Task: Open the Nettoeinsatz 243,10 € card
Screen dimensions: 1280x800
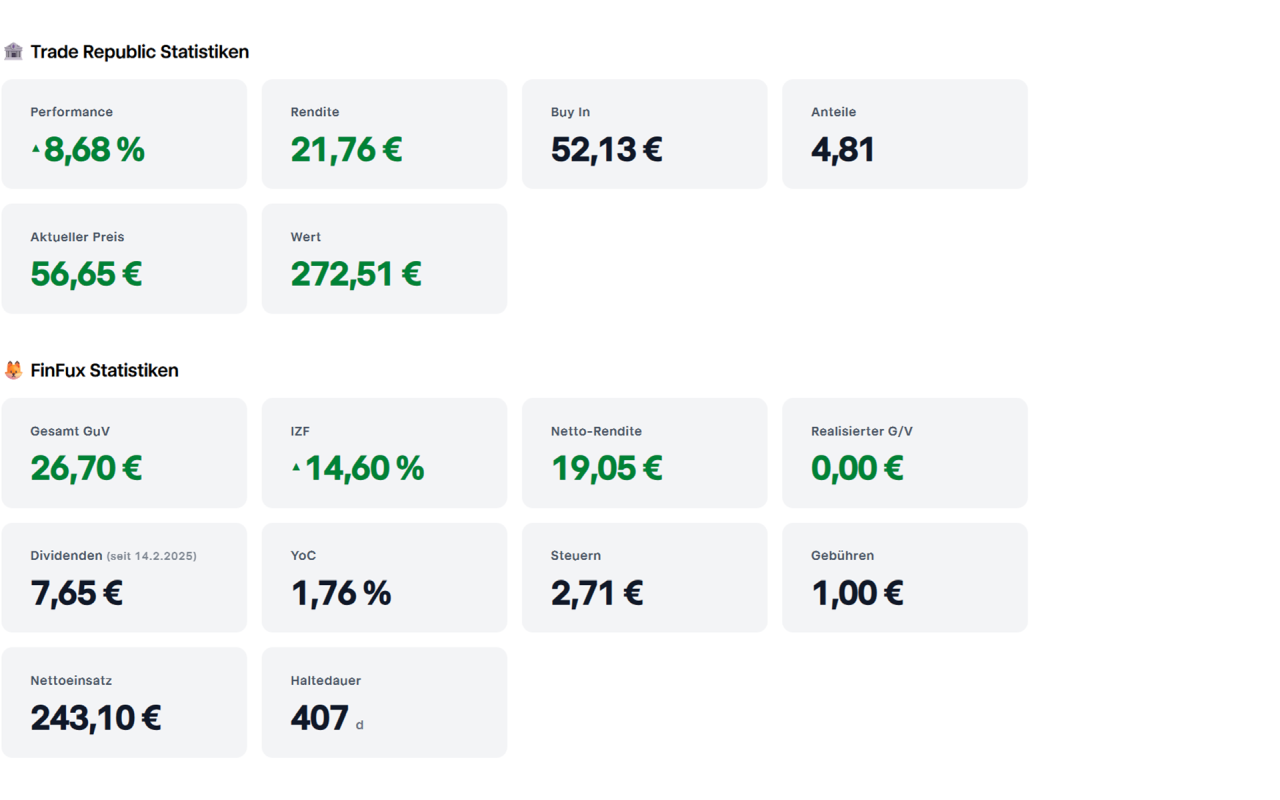Action: point(124,702)
